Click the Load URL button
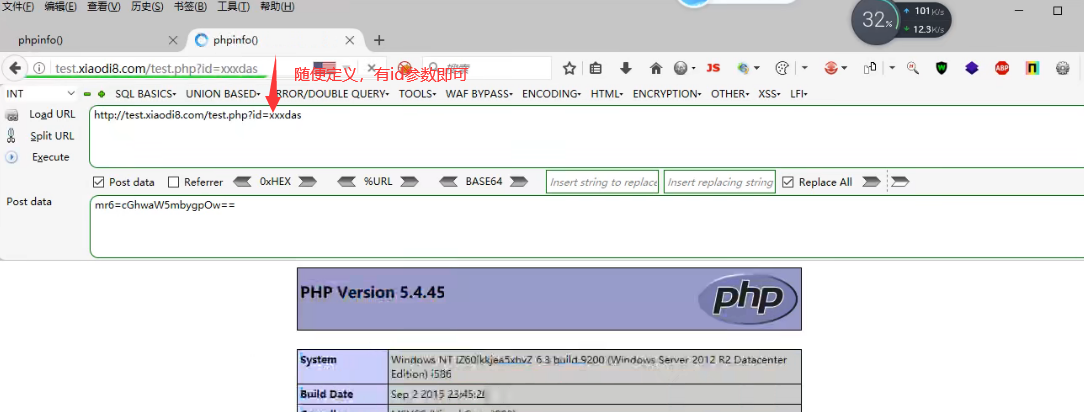The height and width of the screenshot is (412, 1084). (52, 115)
